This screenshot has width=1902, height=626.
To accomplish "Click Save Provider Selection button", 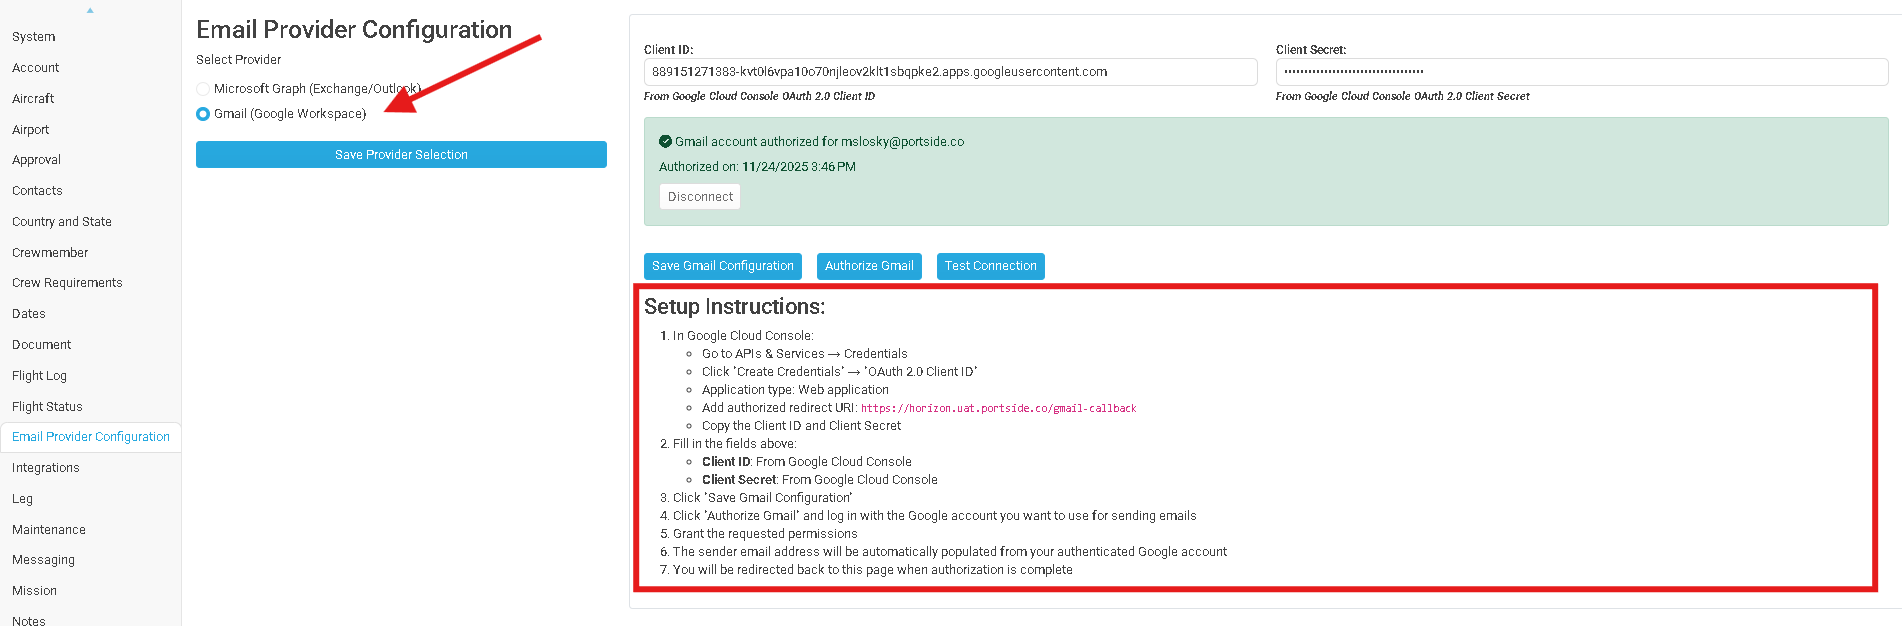I will click(x=401, y=155).
